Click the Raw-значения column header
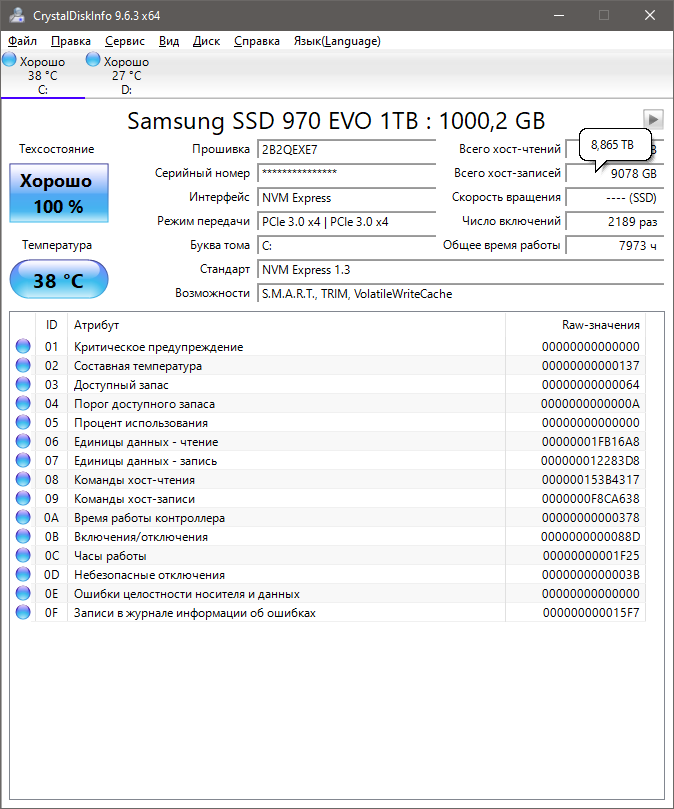674x809 pixels. click(x=575, y=325)
